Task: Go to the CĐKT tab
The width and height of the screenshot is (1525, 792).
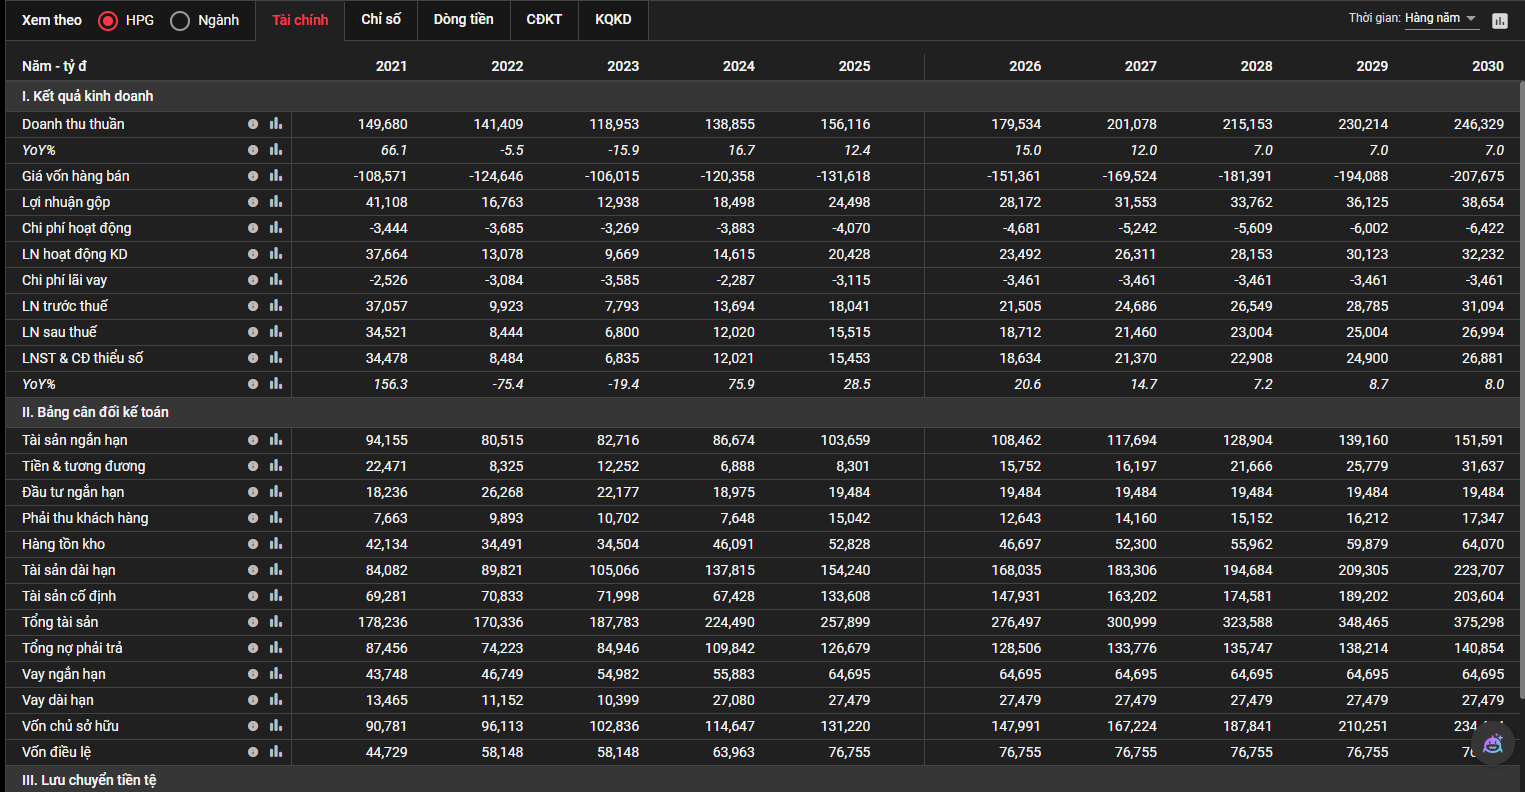Action: tap(544, 20)
